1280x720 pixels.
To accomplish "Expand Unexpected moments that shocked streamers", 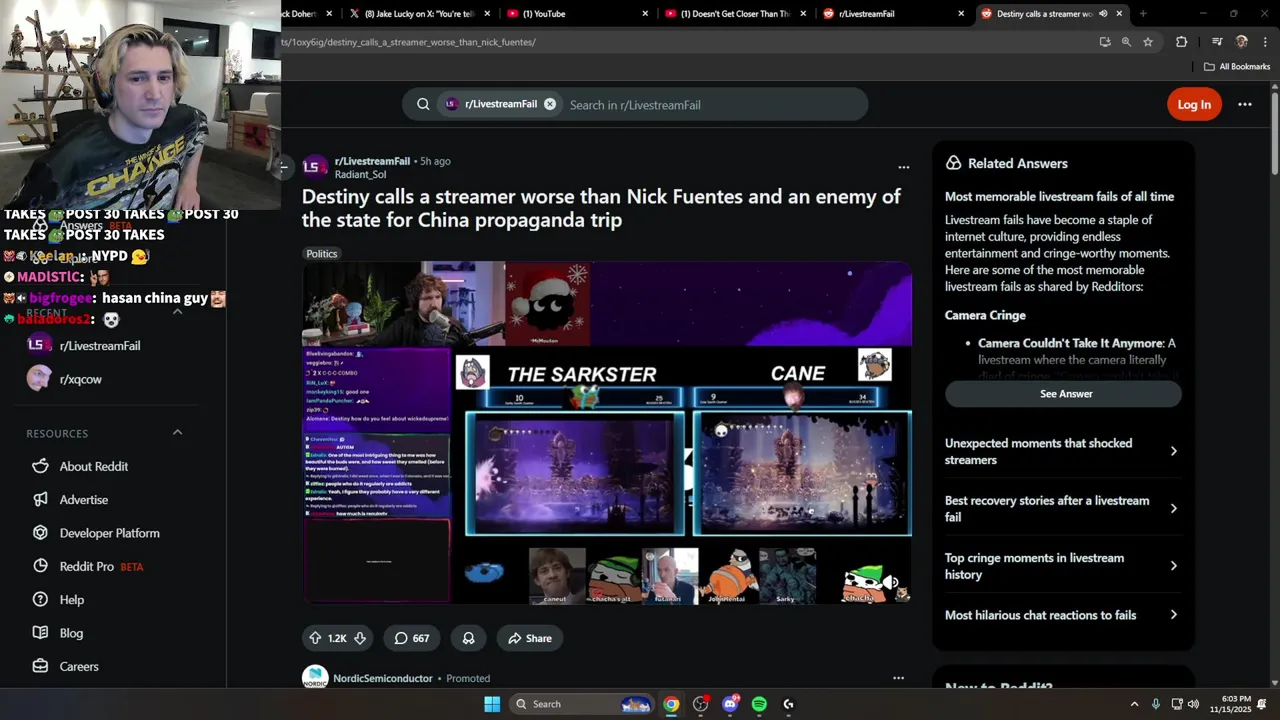I will tap(1062, 451).
